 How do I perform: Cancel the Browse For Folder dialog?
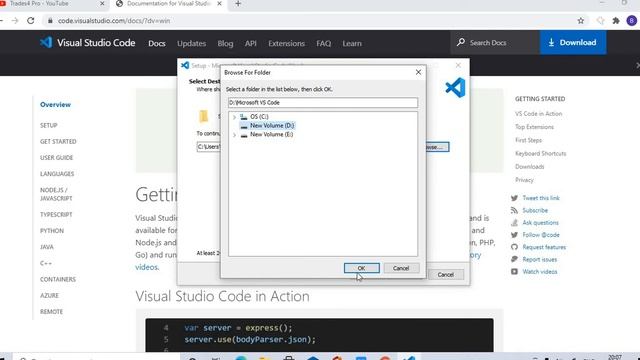[x=401, y=268]
